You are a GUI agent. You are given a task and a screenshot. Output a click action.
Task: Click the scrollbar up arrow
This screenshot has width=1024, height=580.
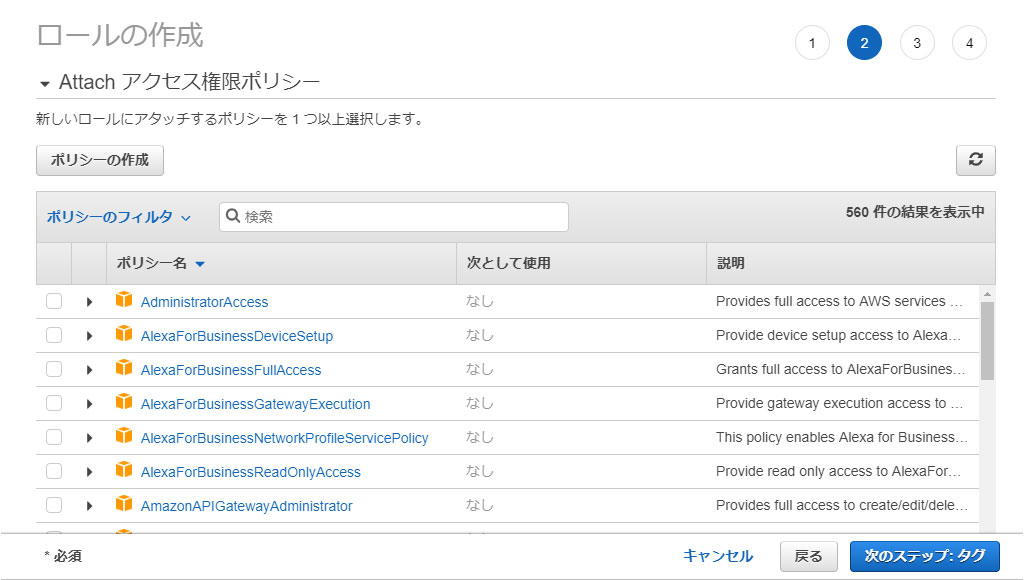987,295
